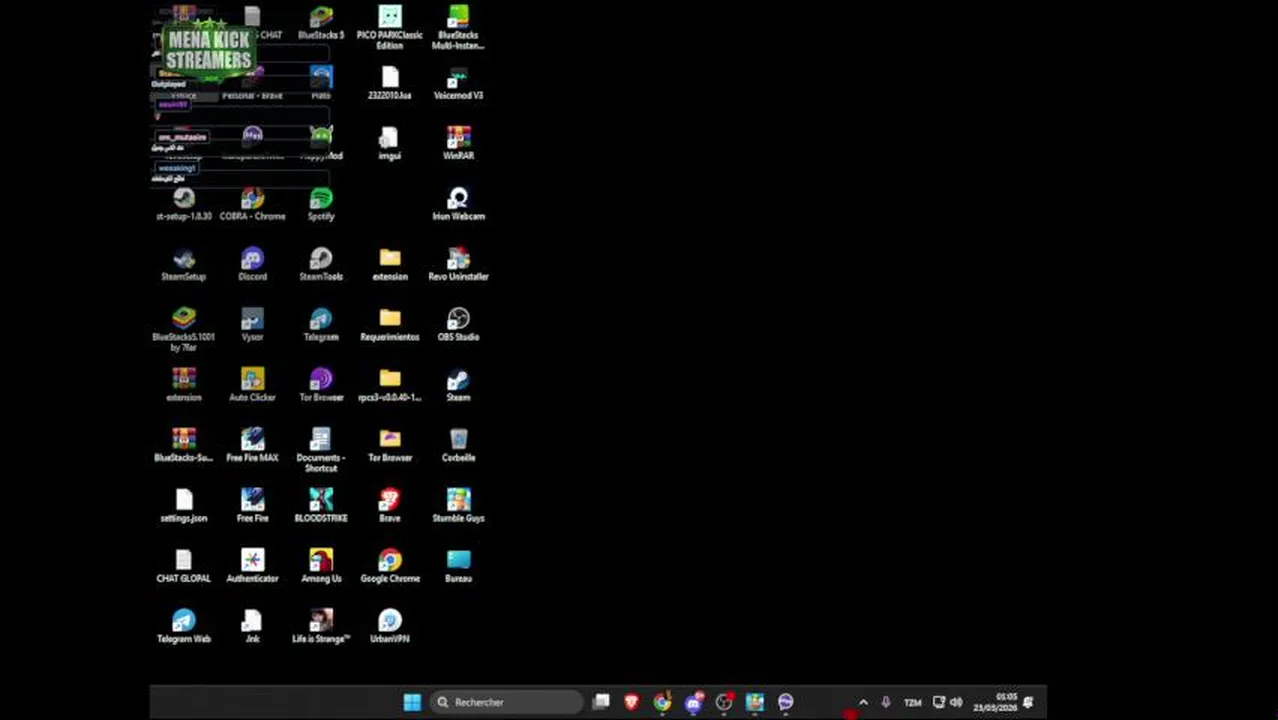
Task: Launch Revo Uninstaller from the desktop
Action: tap(458, 265)
